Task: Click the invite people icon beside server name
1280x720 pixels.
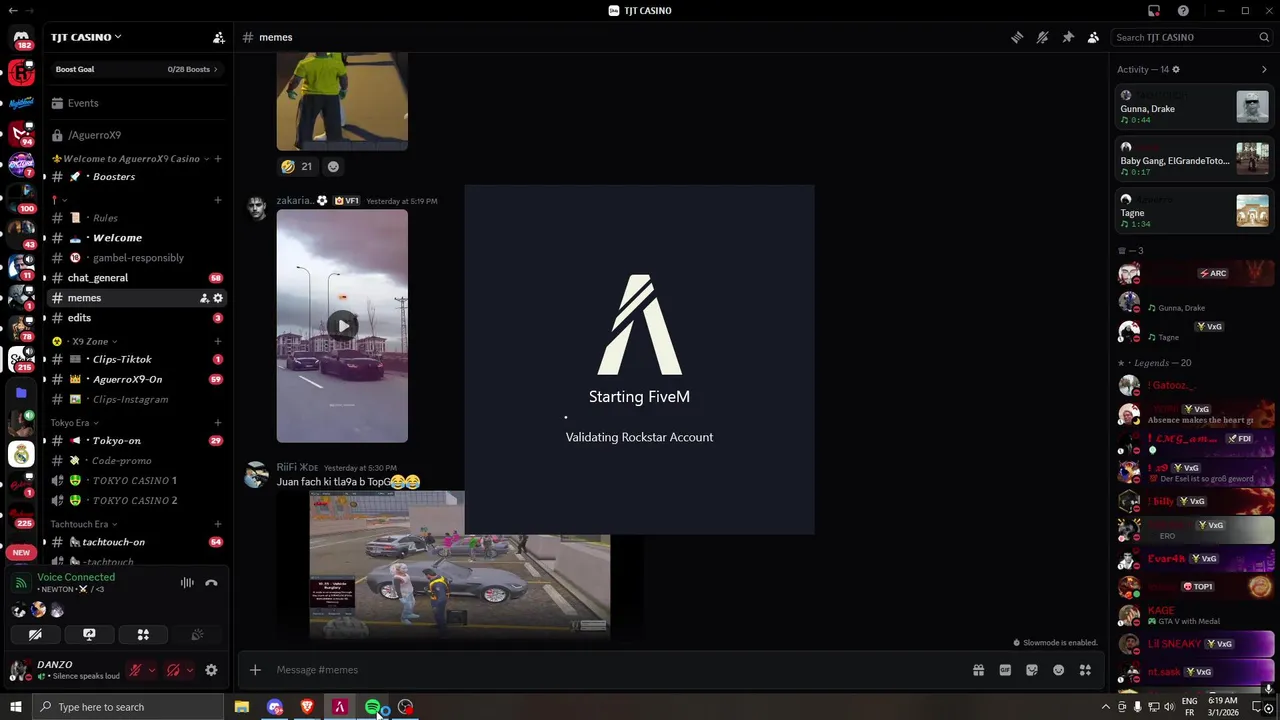Action: [219, 37]
